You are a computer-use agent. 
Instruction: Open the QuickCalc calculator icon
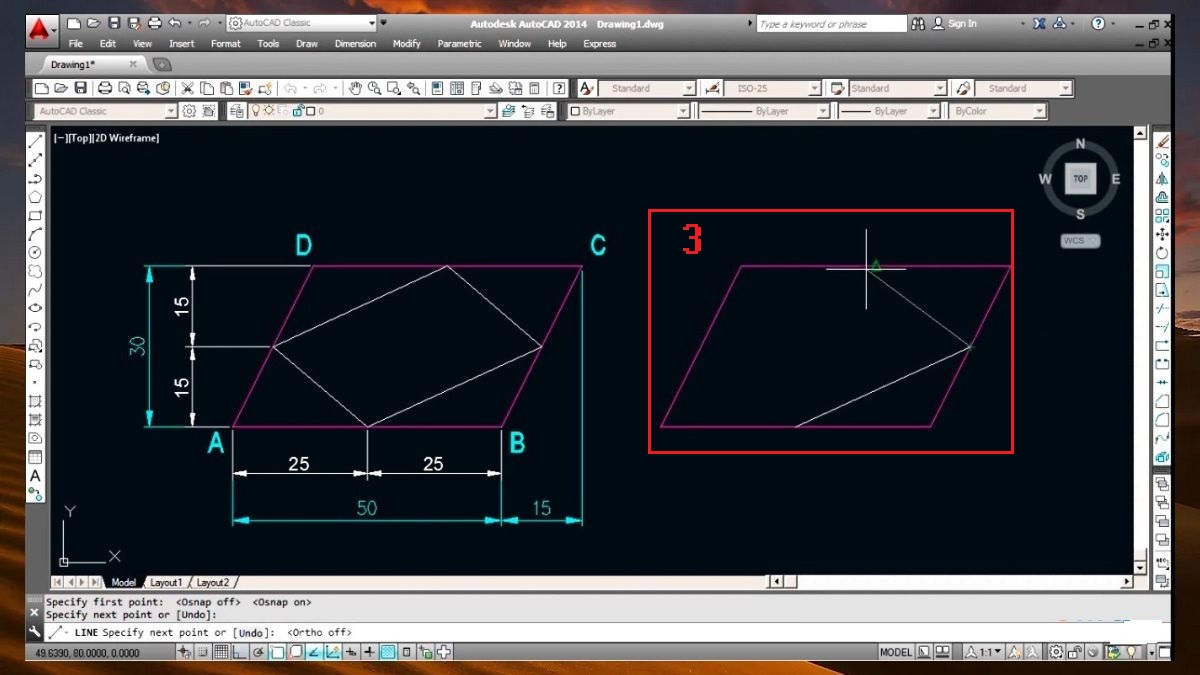(x=534, y=88)
